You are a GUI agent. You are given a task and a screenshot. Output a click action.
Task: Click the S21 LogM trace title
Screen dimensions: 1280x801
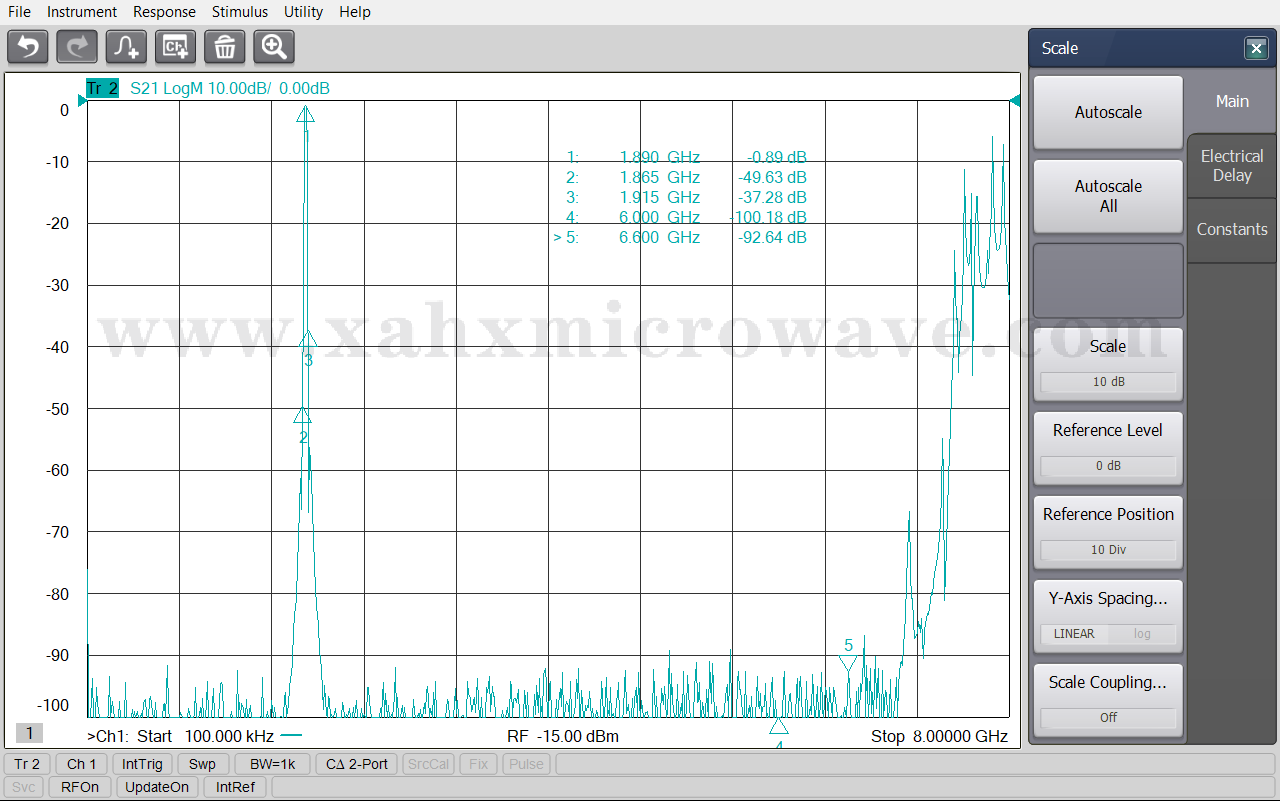click(230, 88)
